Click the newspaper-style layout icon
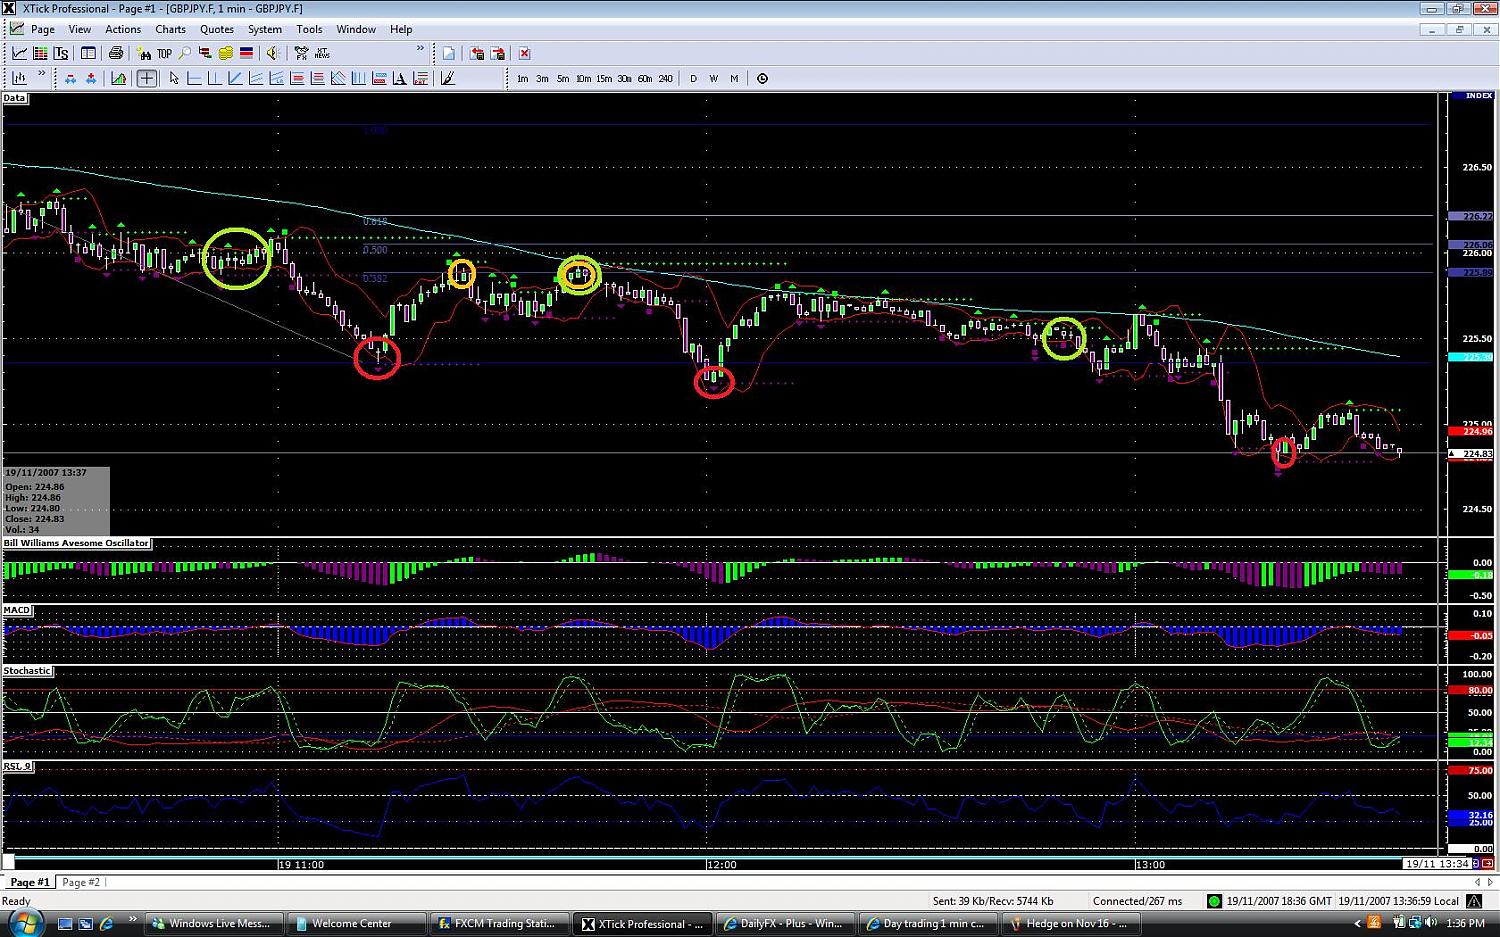The width and height of the screenshot is (1500, 937). (x=88, y=53)
